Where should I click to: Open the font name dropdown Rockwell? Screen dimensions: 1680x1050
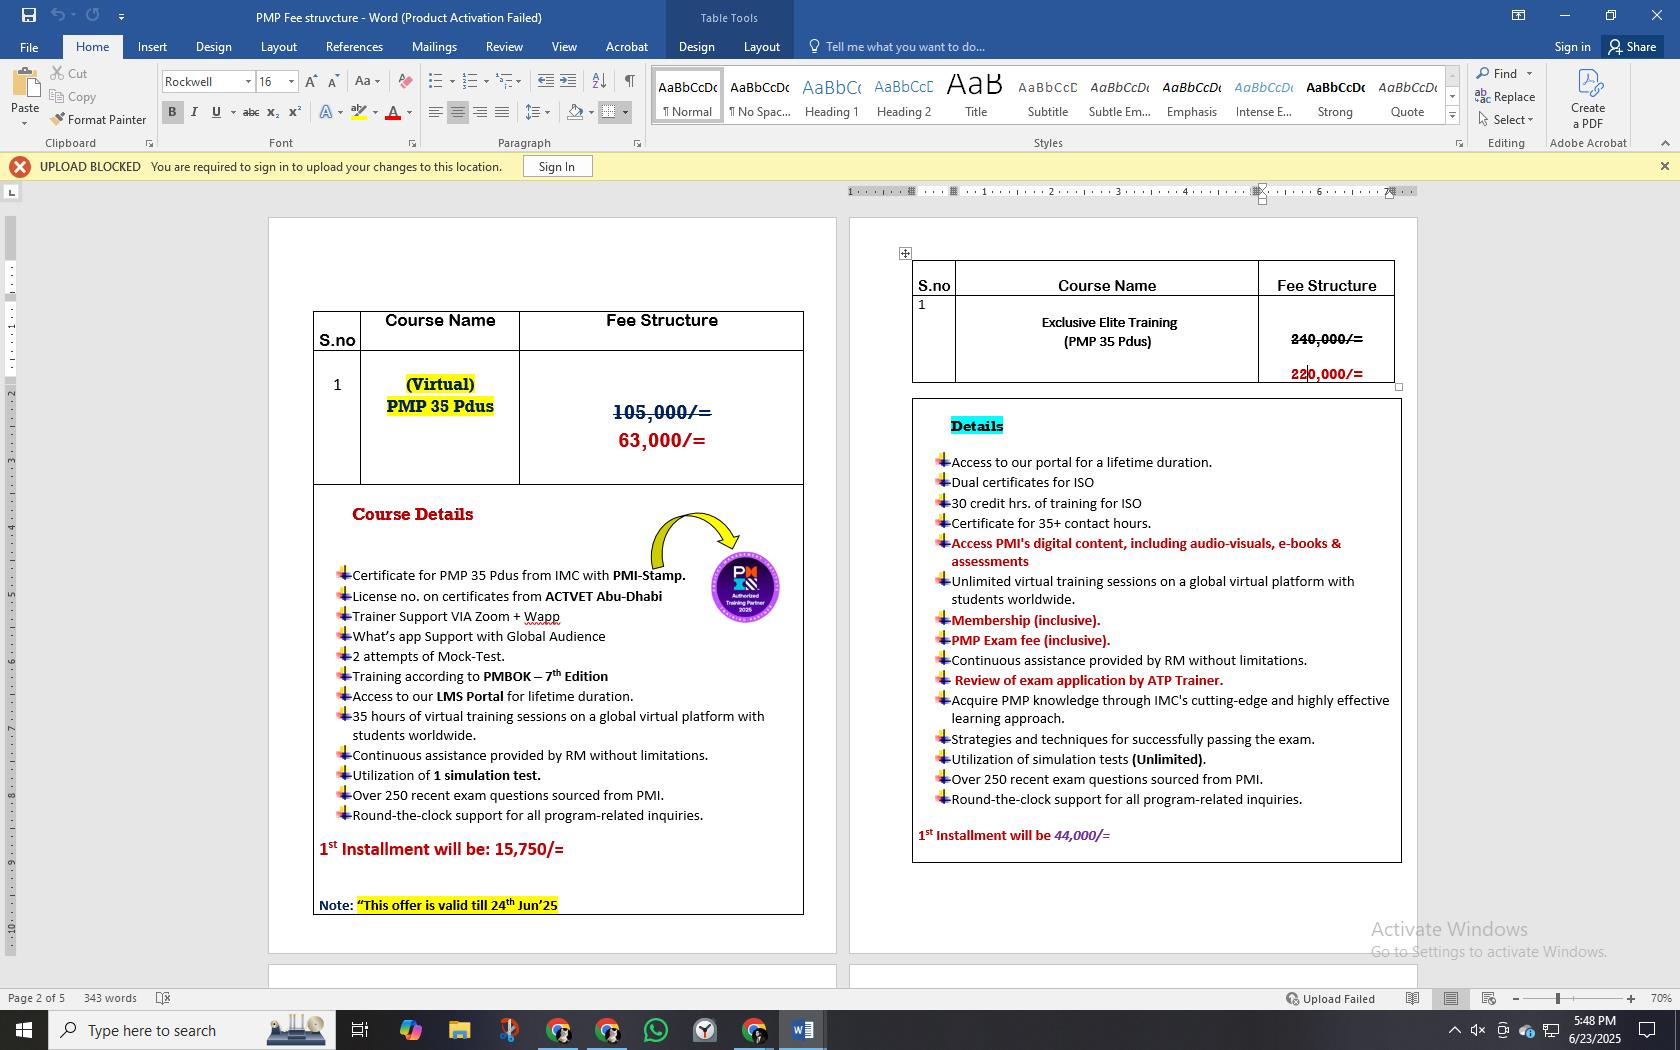tap(248, 82)
